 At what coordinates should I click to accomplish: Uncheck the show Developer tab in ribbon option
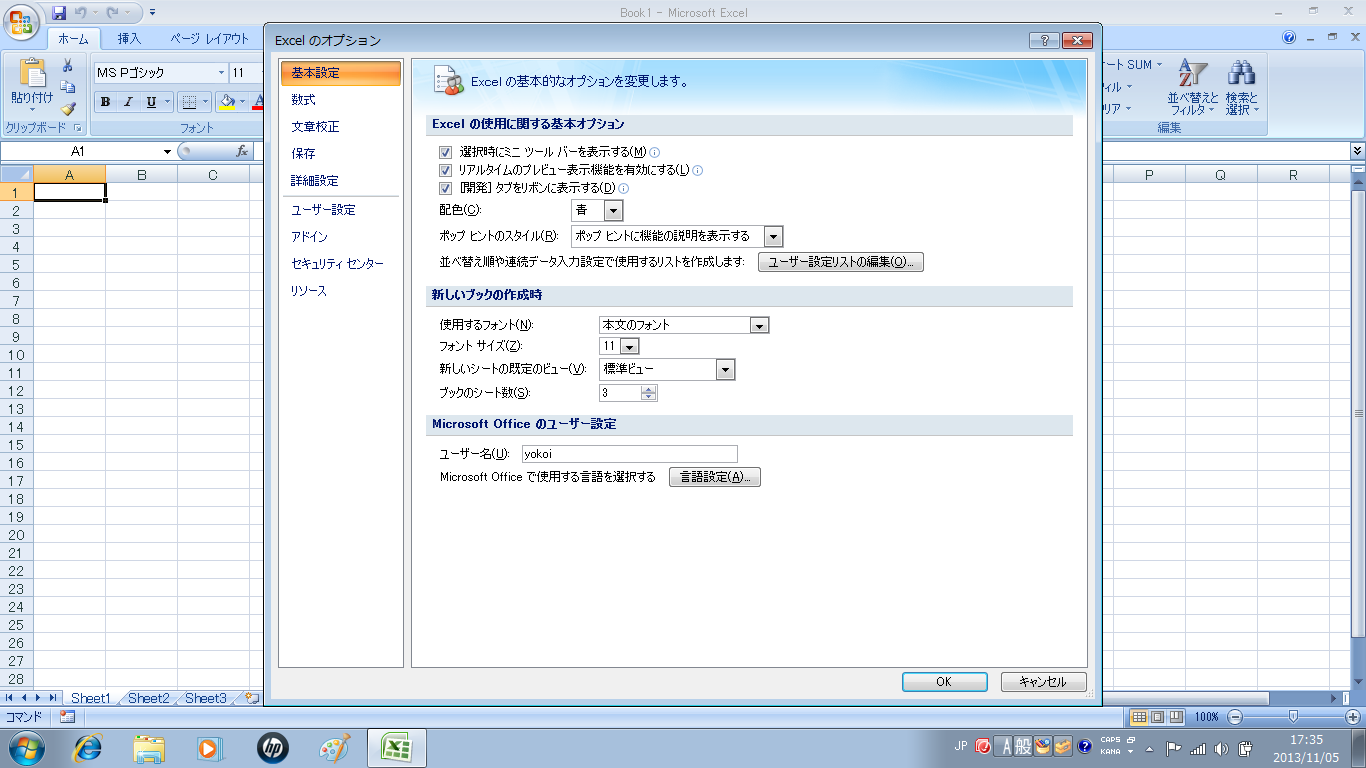(447, 188)
